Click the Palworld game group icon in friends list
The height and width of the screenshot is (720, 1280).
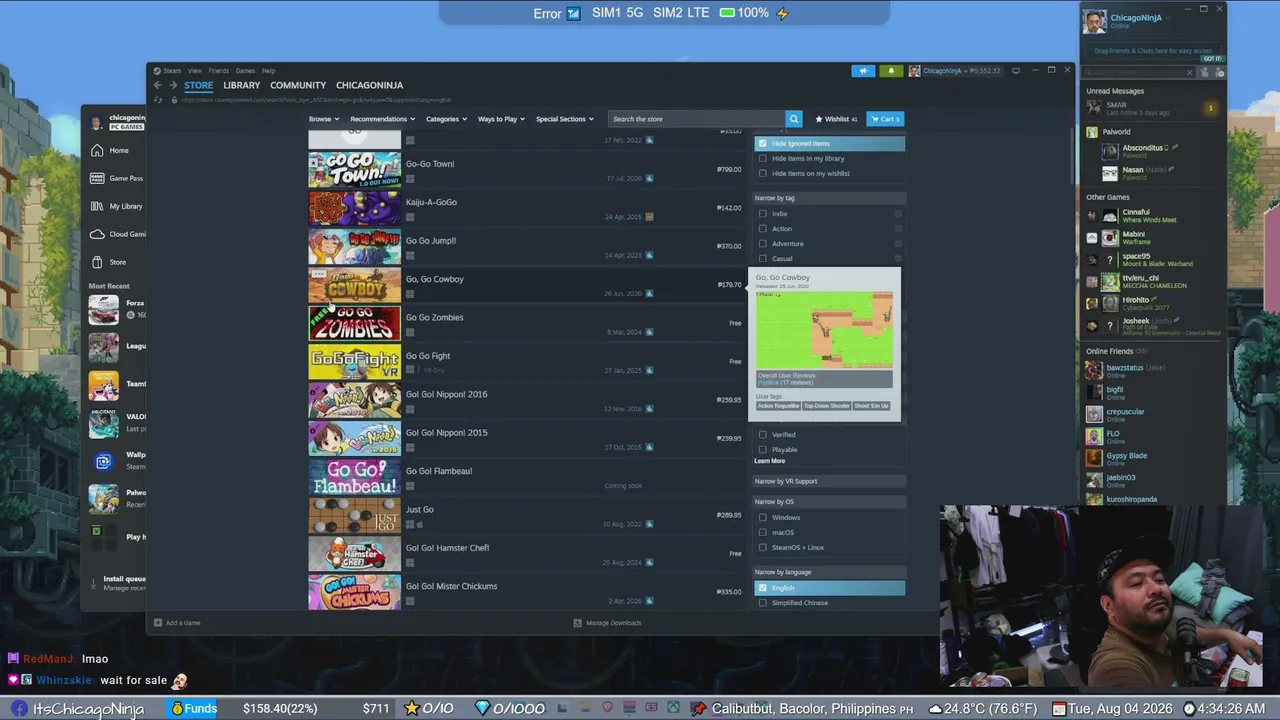click(x=1093, y=132)
